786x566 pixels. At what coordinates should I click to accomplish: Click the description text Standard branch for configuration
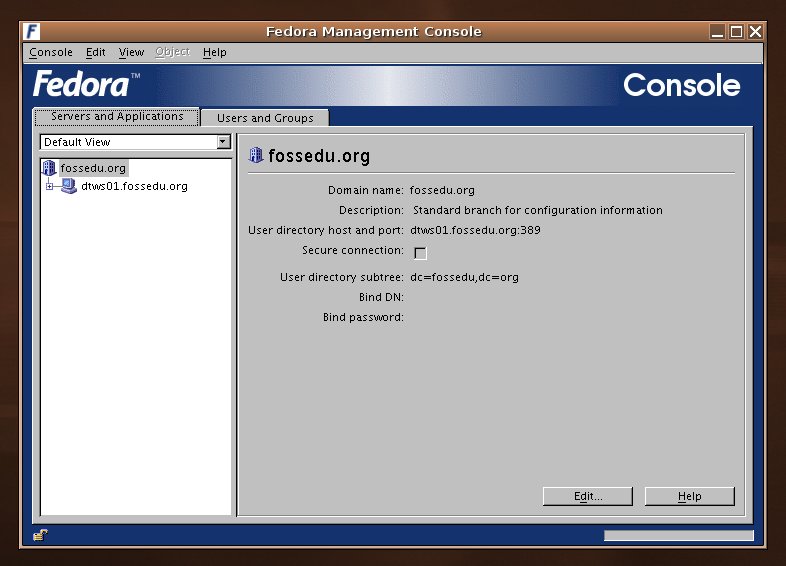pos(538,210)
